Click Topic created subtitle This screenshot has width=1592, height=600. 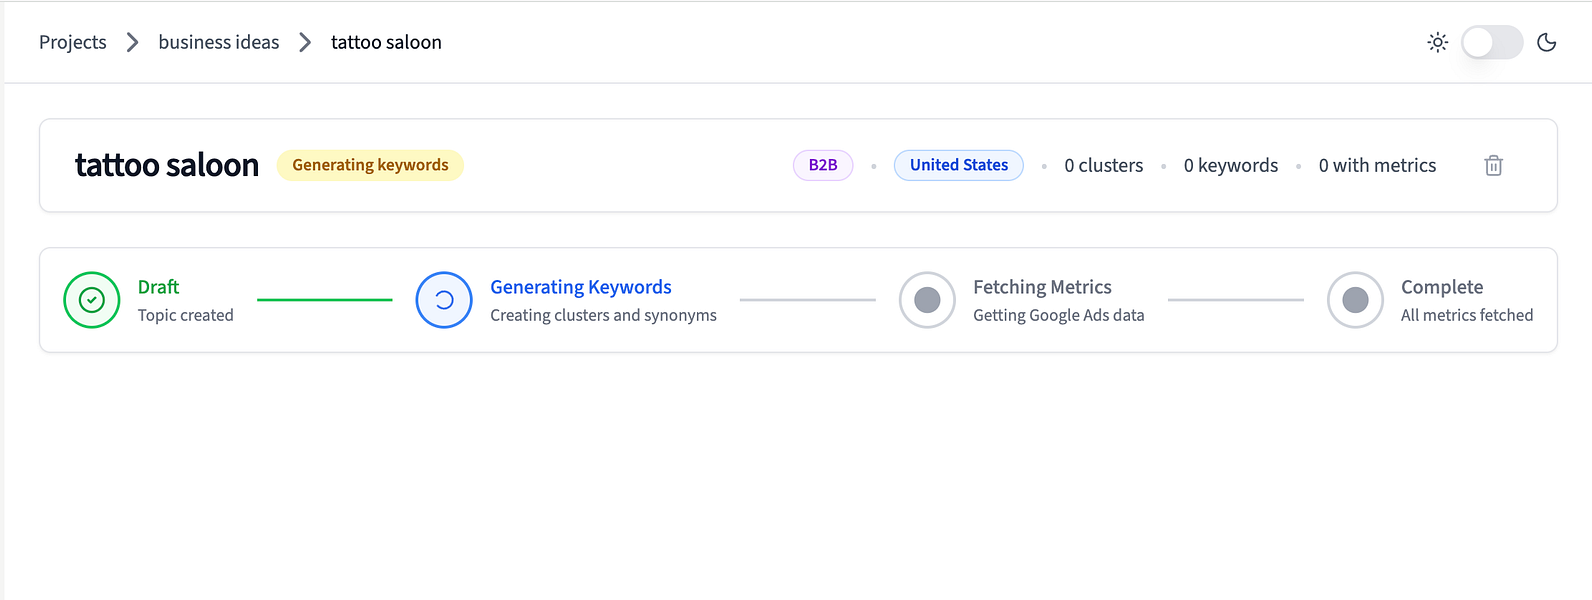tap(185, 315)
